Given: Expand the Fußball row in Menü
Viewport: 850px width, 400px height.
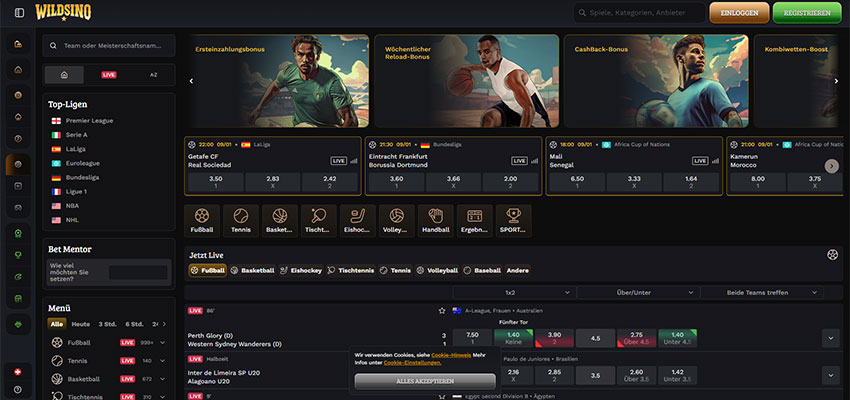Looking at the screenshot, I should pos(163,343).
